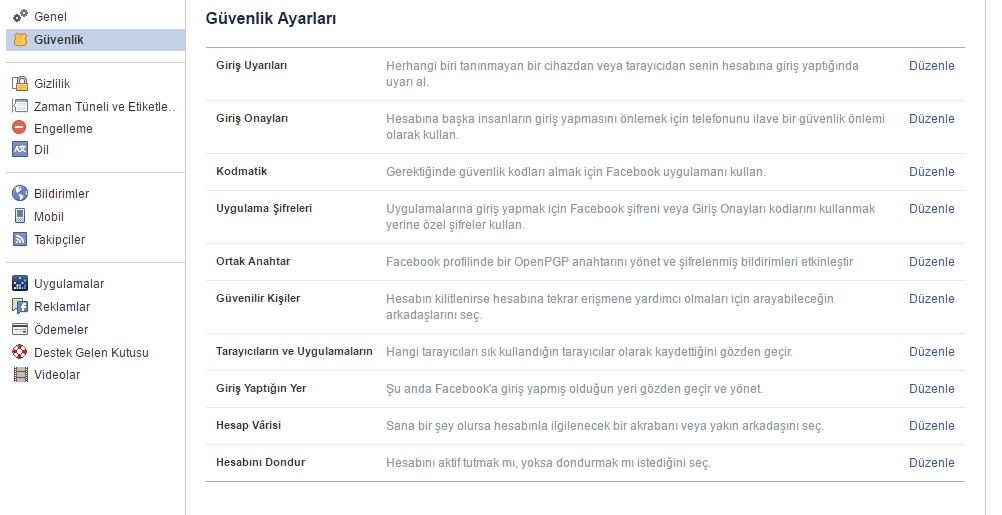
Task: Click the Kodmatik description about güvenlik kodları
Action: (576, 172)
